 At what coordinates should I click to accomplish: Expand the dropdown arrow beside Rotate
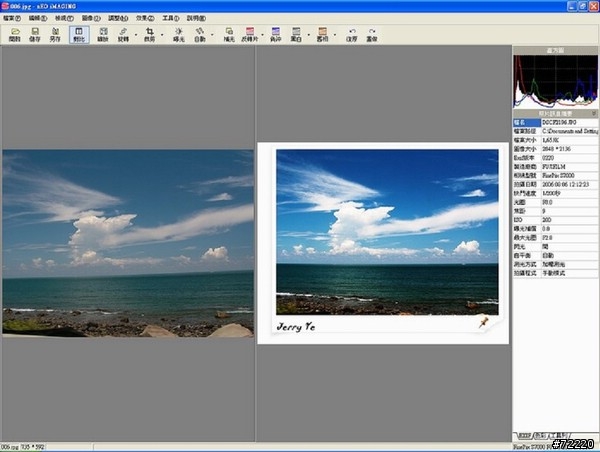[x=135, y=35]
